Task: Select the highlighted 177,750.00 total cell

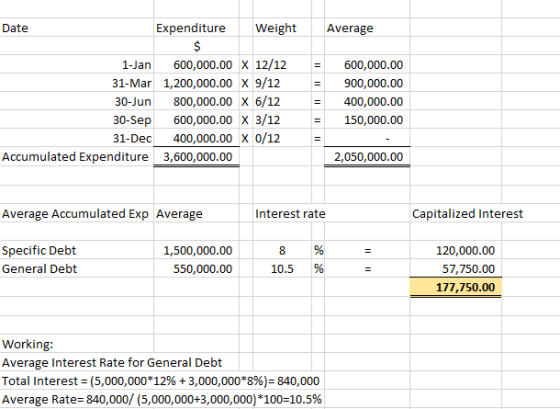Action: [x=456, y=287]
